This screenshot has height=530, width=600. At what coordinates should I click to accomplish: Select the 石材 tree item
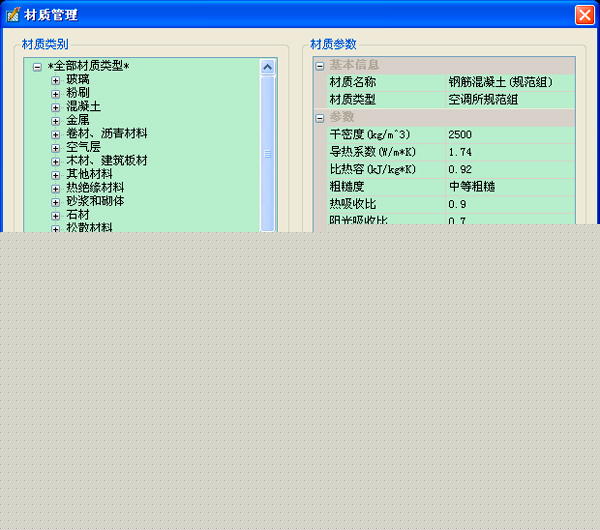78,215
